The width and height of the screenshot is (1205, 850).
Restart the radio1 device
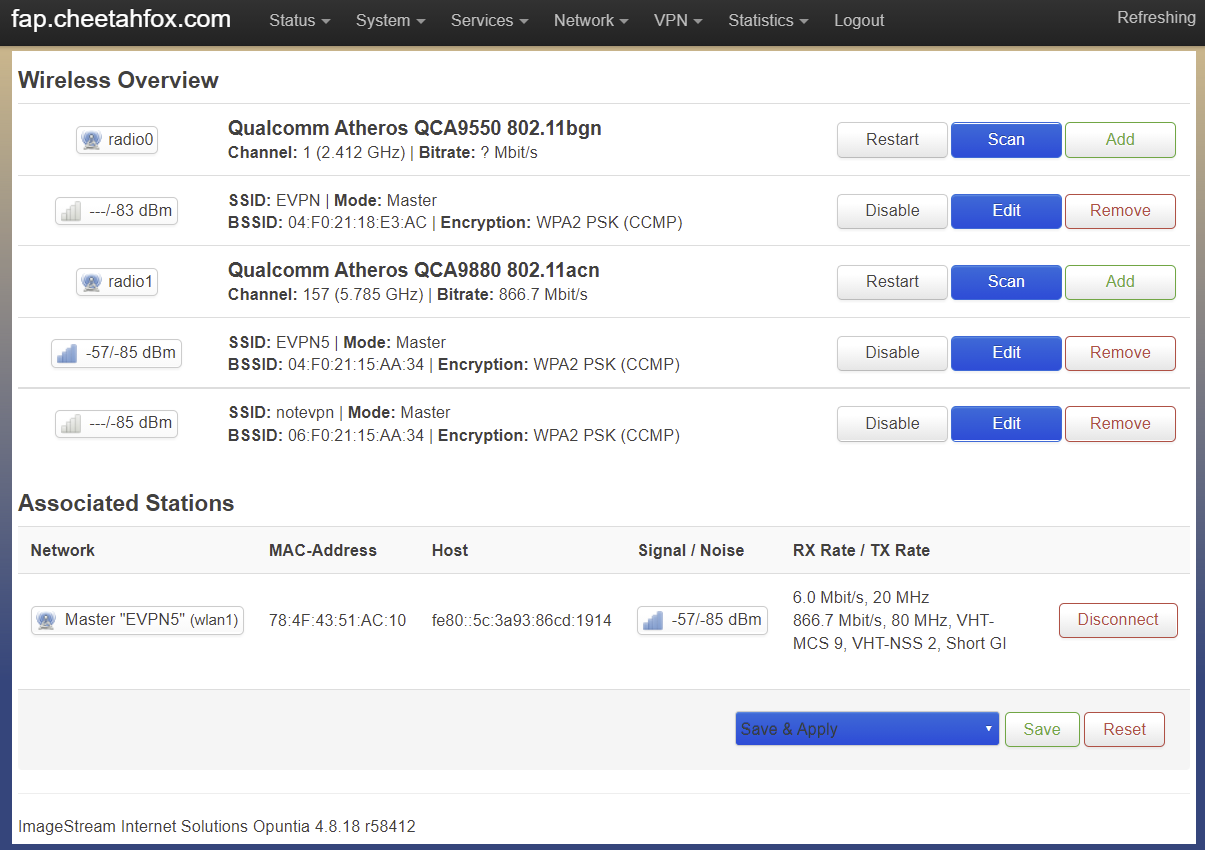click(x=892, y=282)
